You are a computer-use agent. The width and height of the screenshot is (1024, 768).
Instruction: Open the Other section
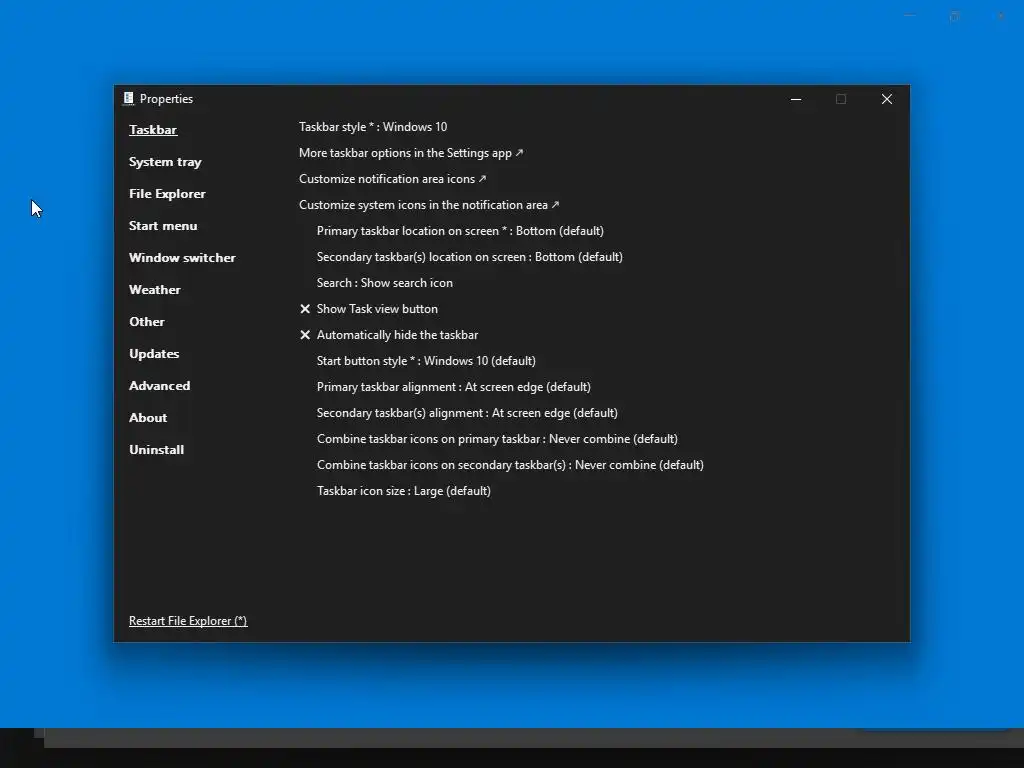147,322
